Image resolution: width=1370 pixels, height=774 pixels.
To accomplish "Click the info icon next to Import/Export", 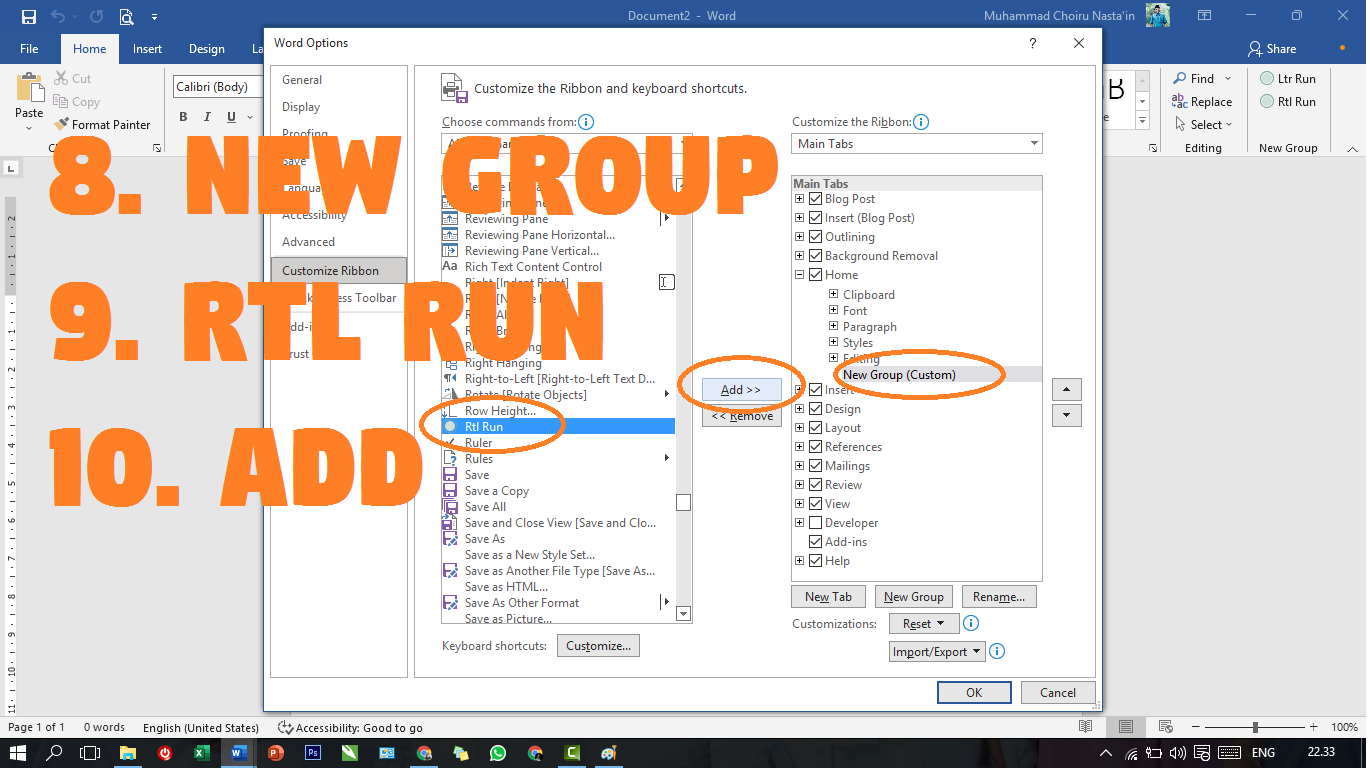I will [x=996, y=651].
